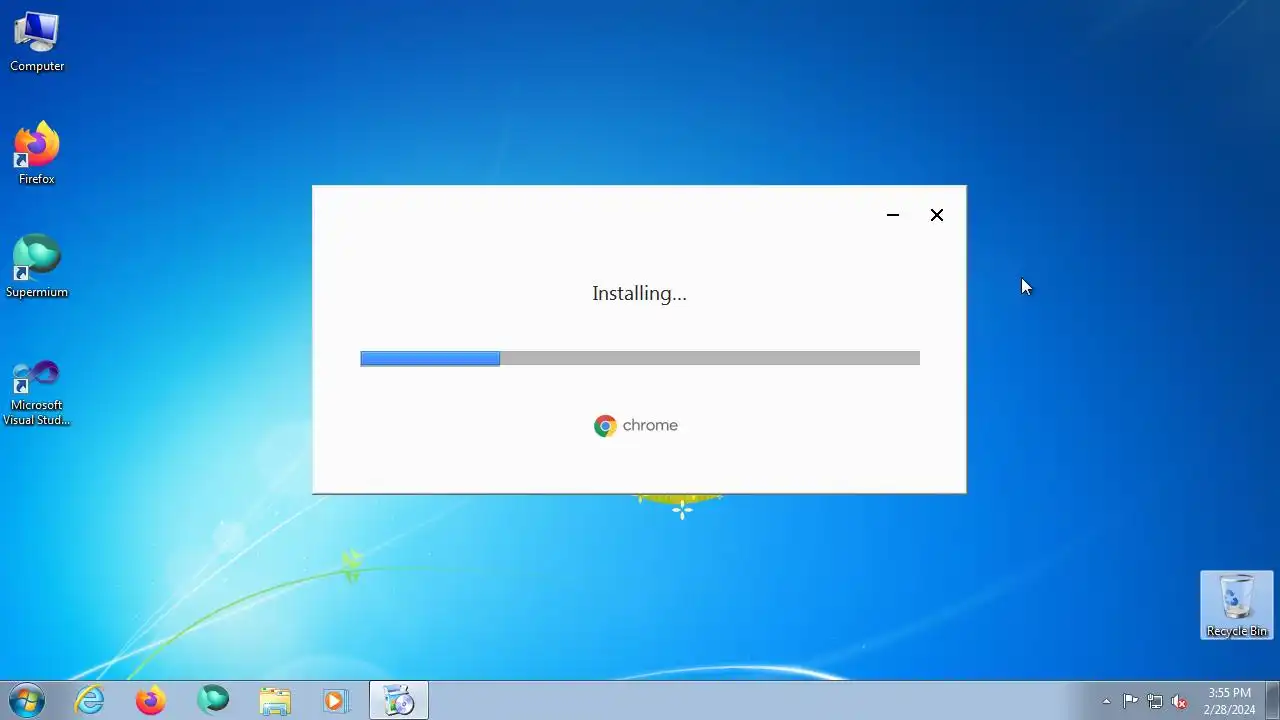
Task: Click the installer progress bar
Action: (640, 358)
